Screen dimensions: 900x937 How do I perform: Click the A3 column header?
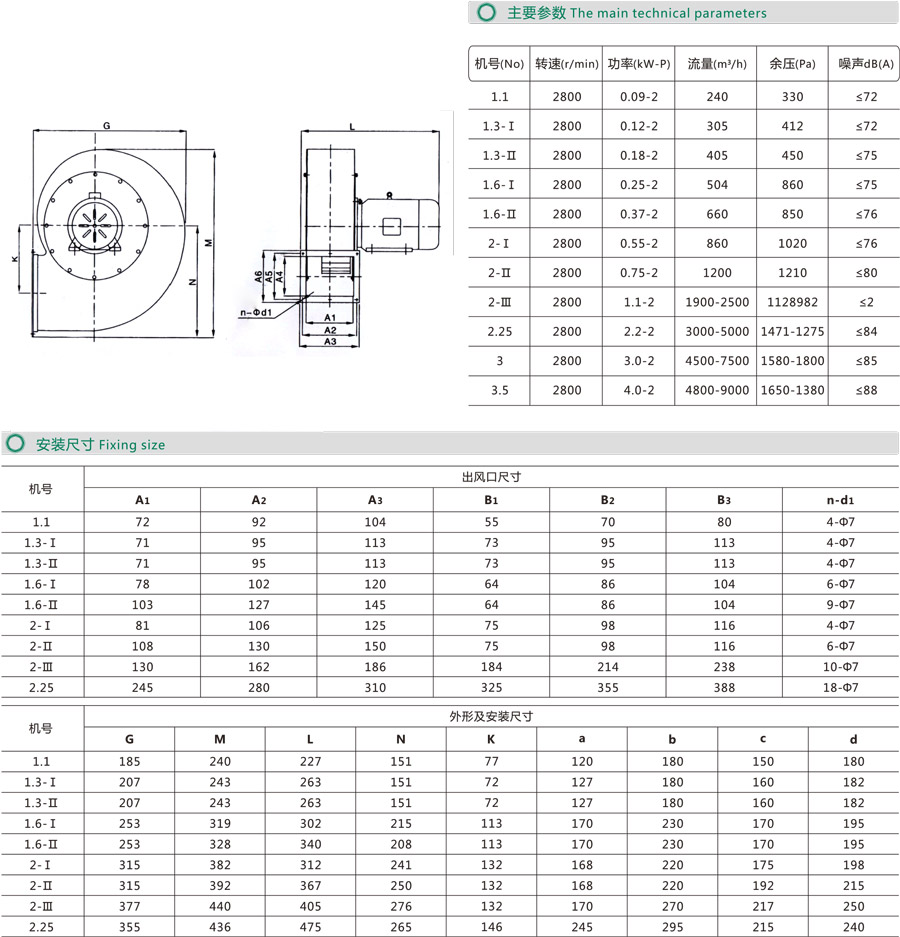[375, 500]
